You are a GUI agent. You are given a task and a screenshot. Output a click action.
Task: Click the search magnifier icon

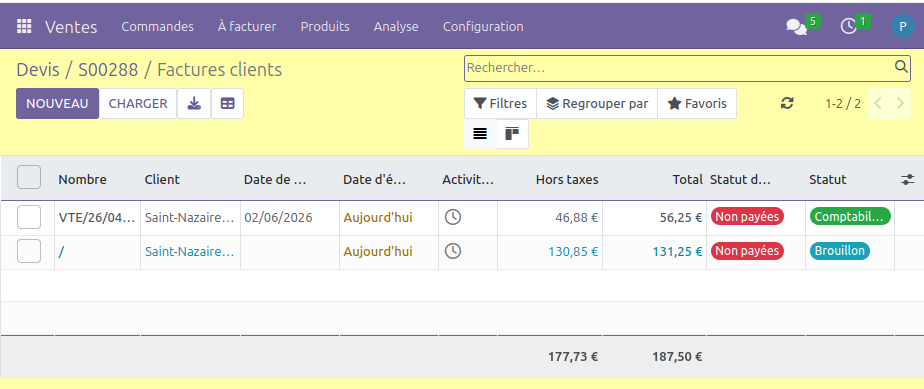coord(901,67)
